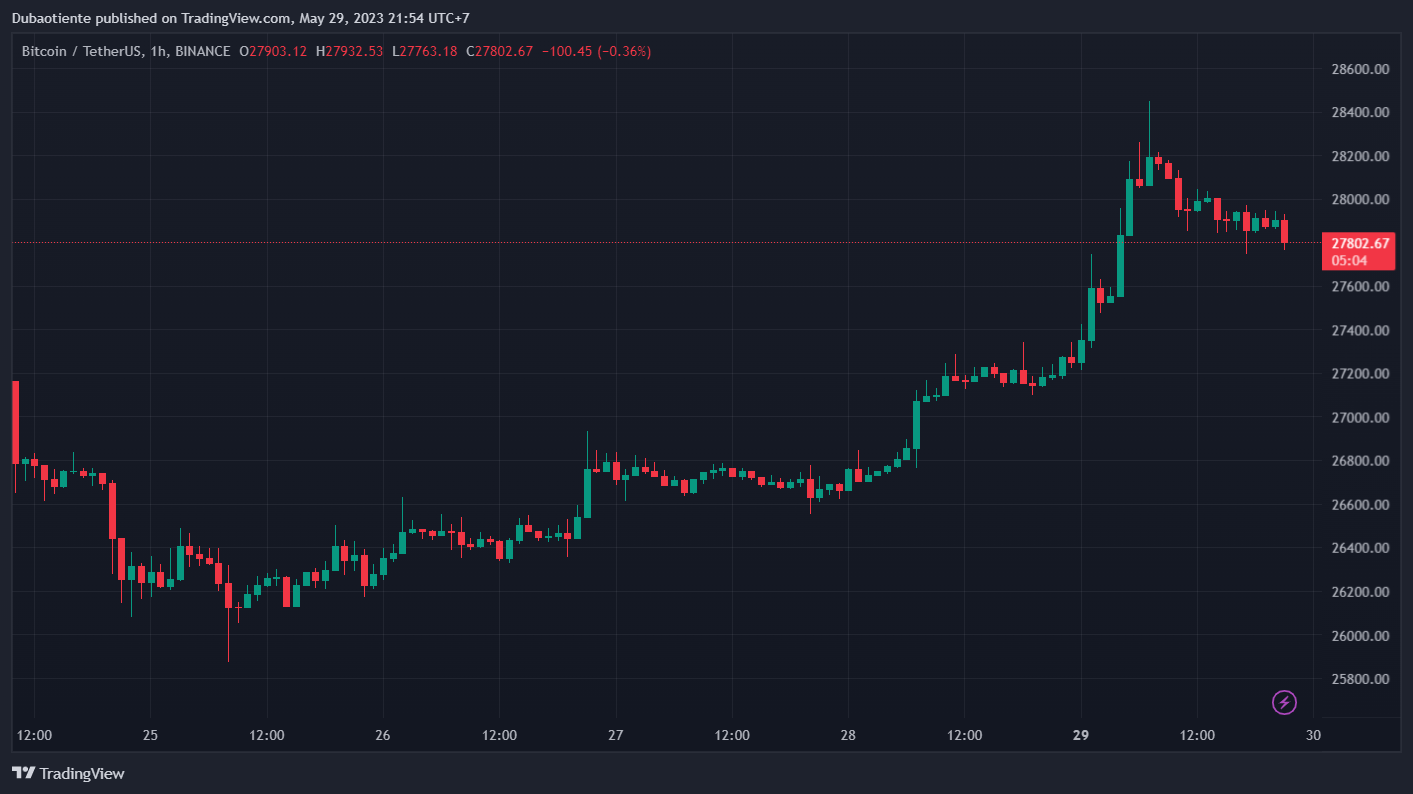
Task: Click the Low value L27763.18
Action: 424,51
